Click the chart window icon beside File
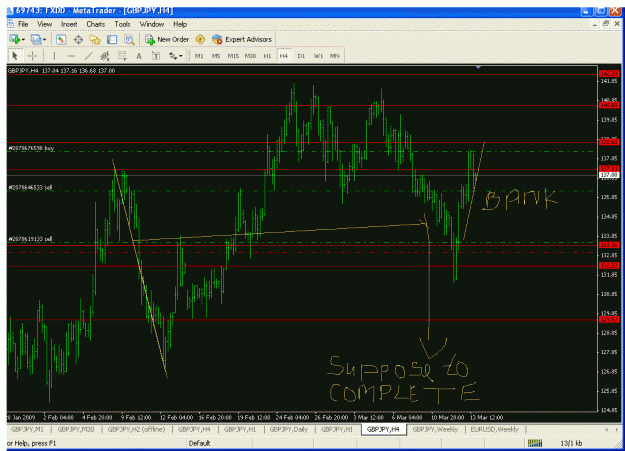This screenshot has height=451, width=625. click(11, 24)
